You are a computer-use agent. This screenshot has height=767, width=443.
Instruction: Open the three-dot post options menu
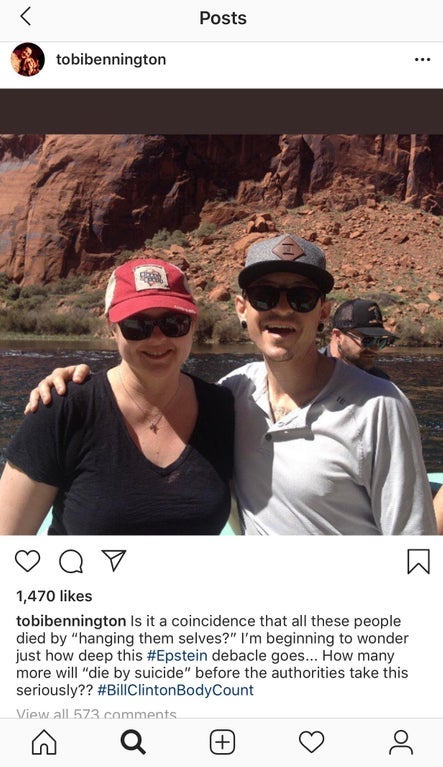point(422,60)
